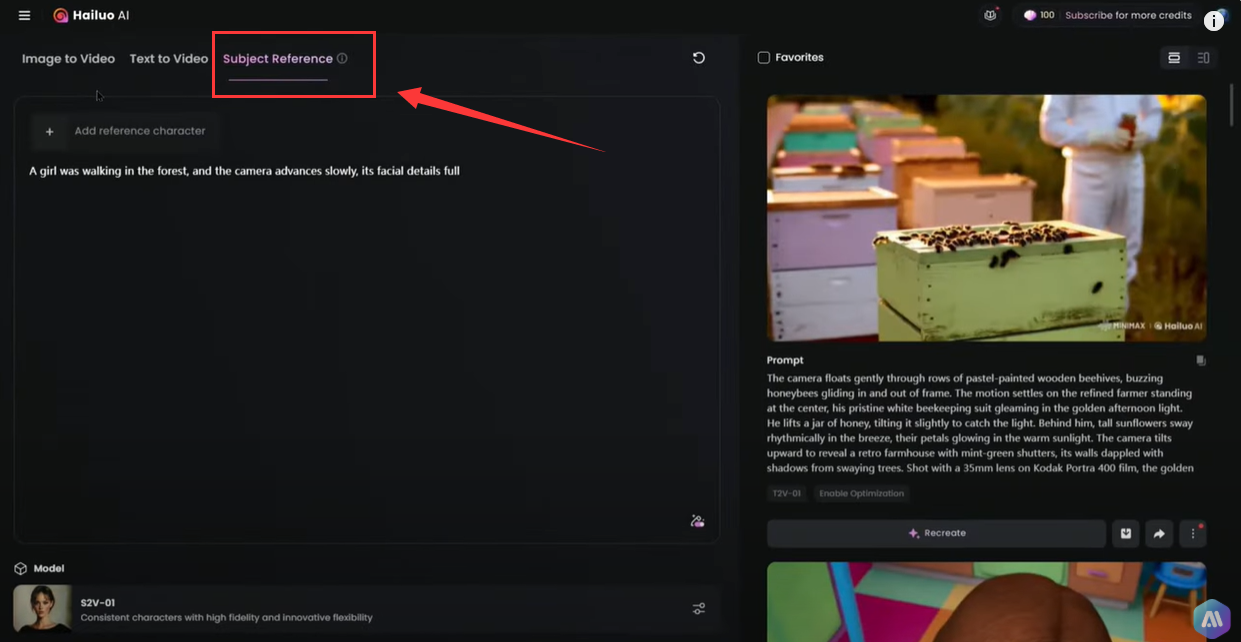Click 'Consistent characters with high fidelity' description

[x=226, y=617]
